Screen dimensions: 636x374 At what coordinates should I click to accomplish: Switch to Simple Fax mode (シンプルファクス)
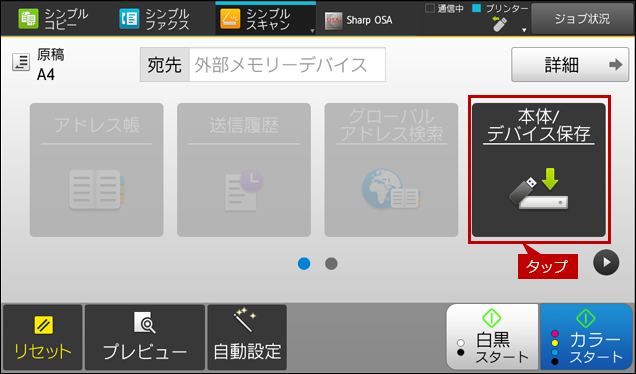click(154, 19)
